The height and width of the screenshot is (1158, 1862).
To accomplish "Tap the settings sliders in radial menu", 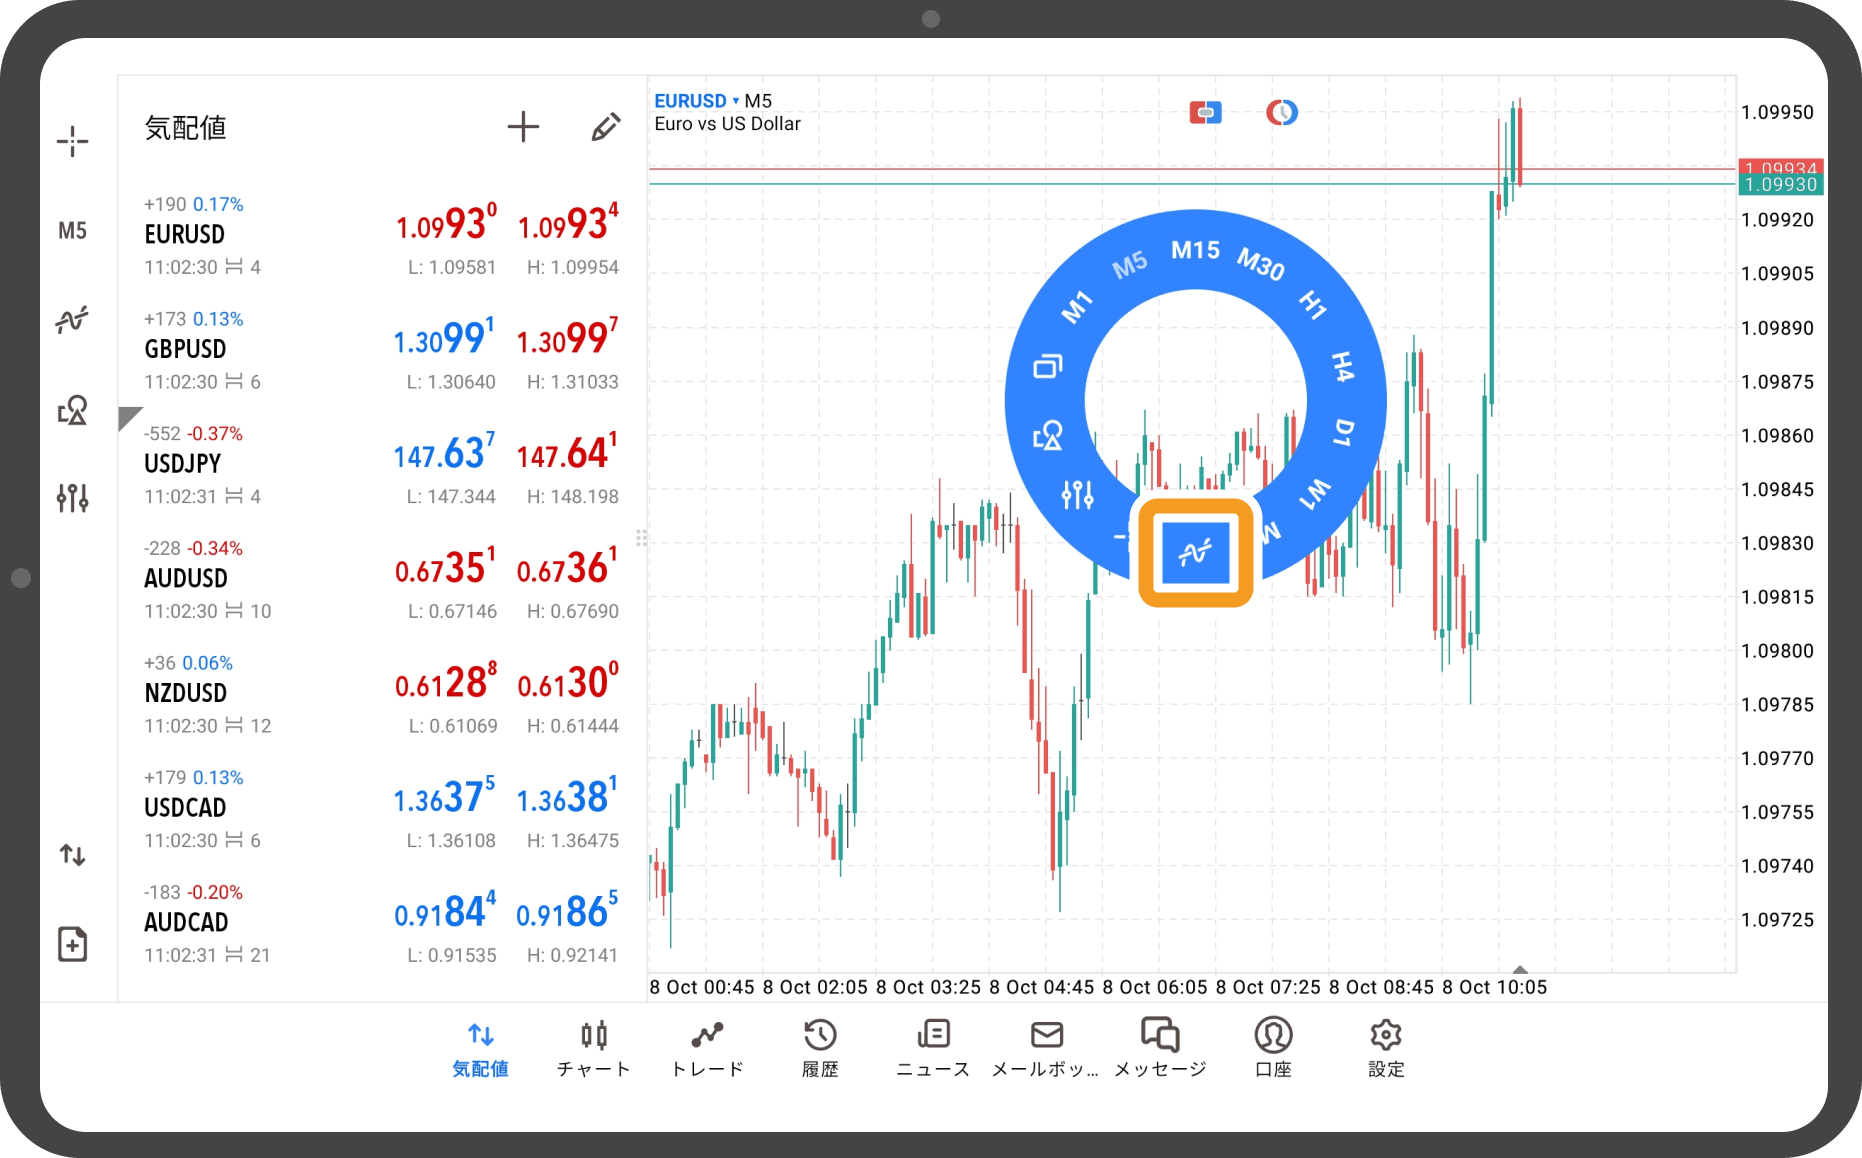I will [1078, 494].
